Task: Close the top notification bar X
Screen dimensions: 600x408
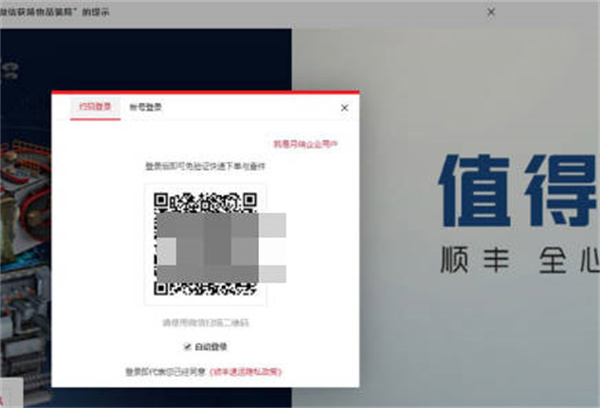Action: point(491,12)
